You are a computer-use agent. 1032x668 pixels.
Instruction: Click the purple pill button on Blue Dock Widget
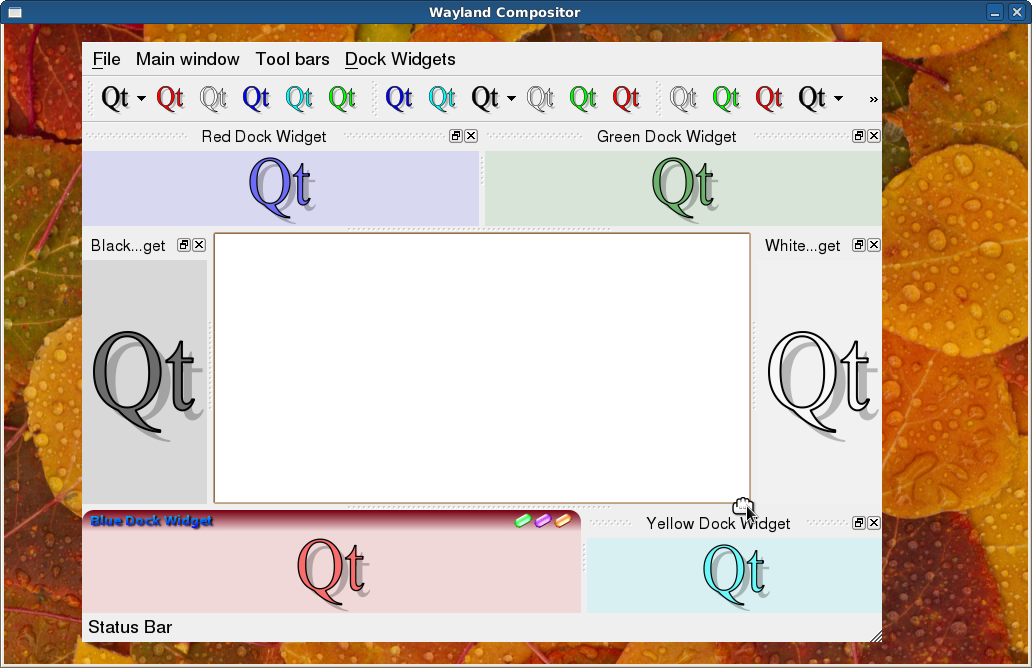click(x=543, y=521)
